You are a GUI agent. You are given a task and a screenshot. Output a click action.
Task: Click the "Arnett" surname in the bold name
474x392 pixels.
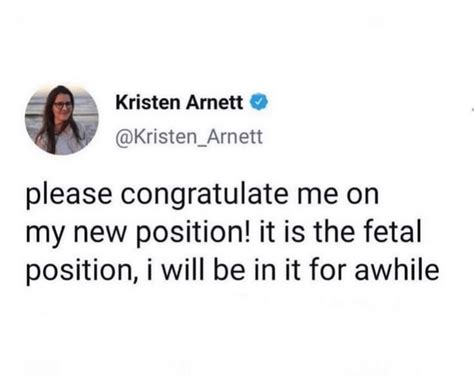[x=215, y=102]
